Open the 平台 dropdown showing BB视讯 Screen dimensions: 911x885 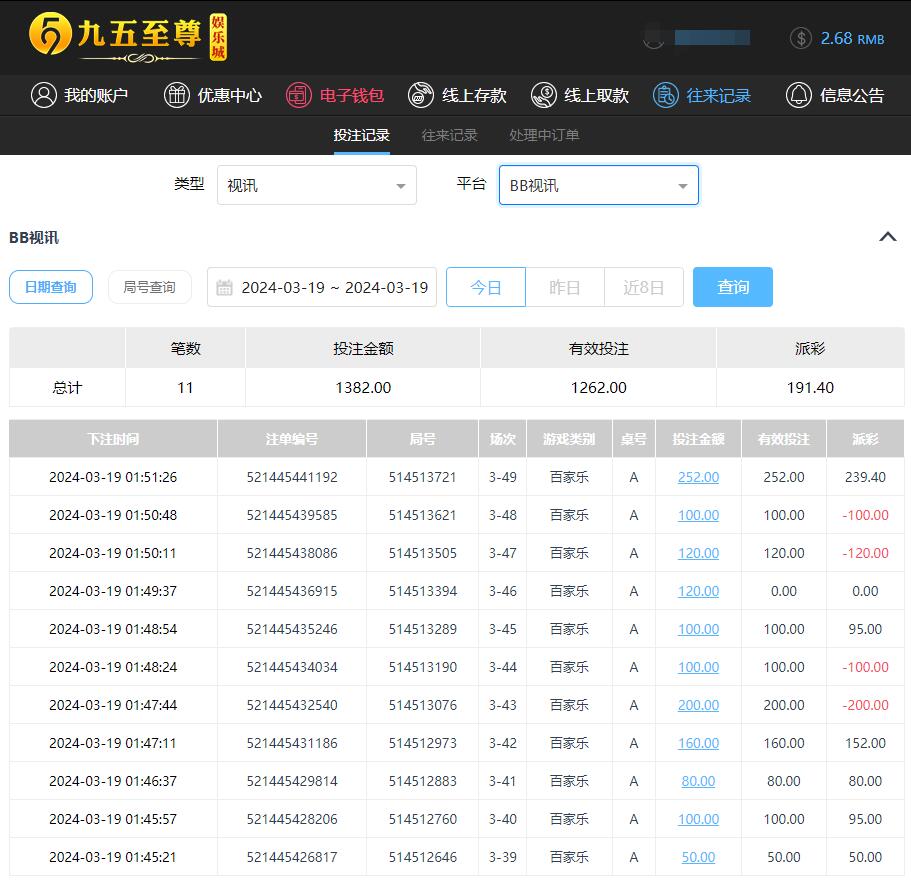(x=598, y=185)
